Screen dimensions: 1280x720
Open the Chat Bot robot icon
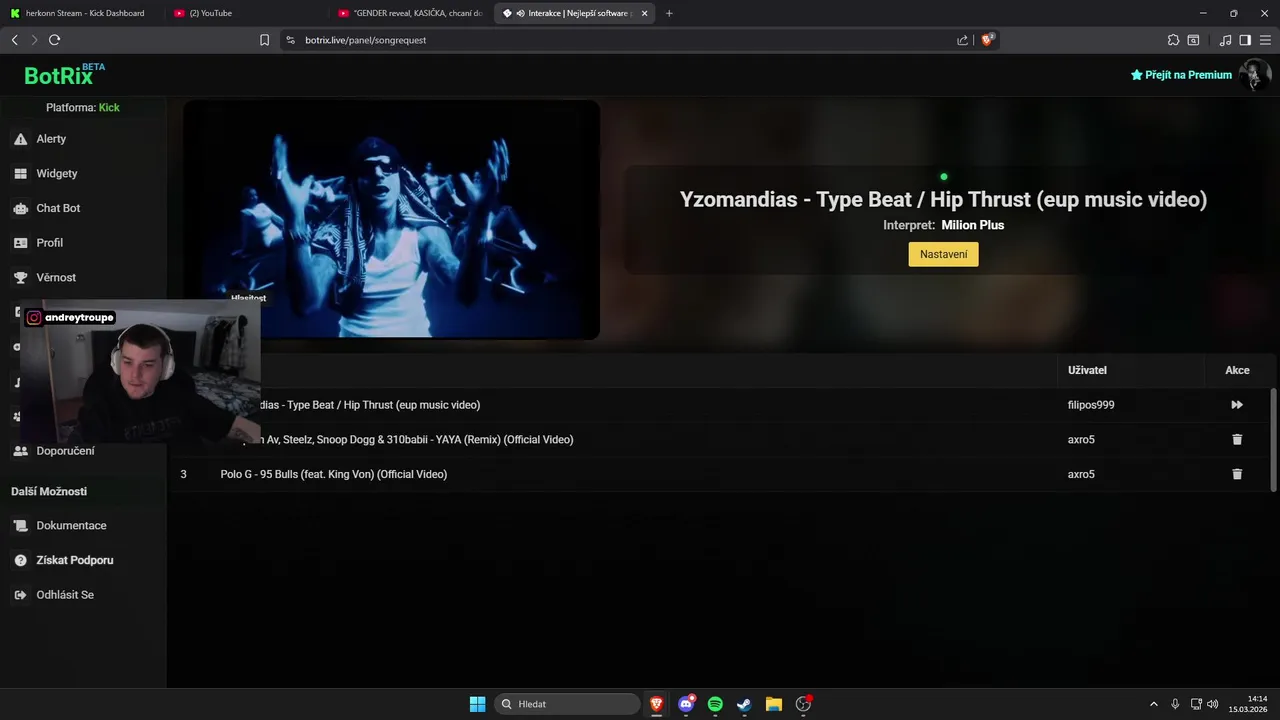pos(20,208)
